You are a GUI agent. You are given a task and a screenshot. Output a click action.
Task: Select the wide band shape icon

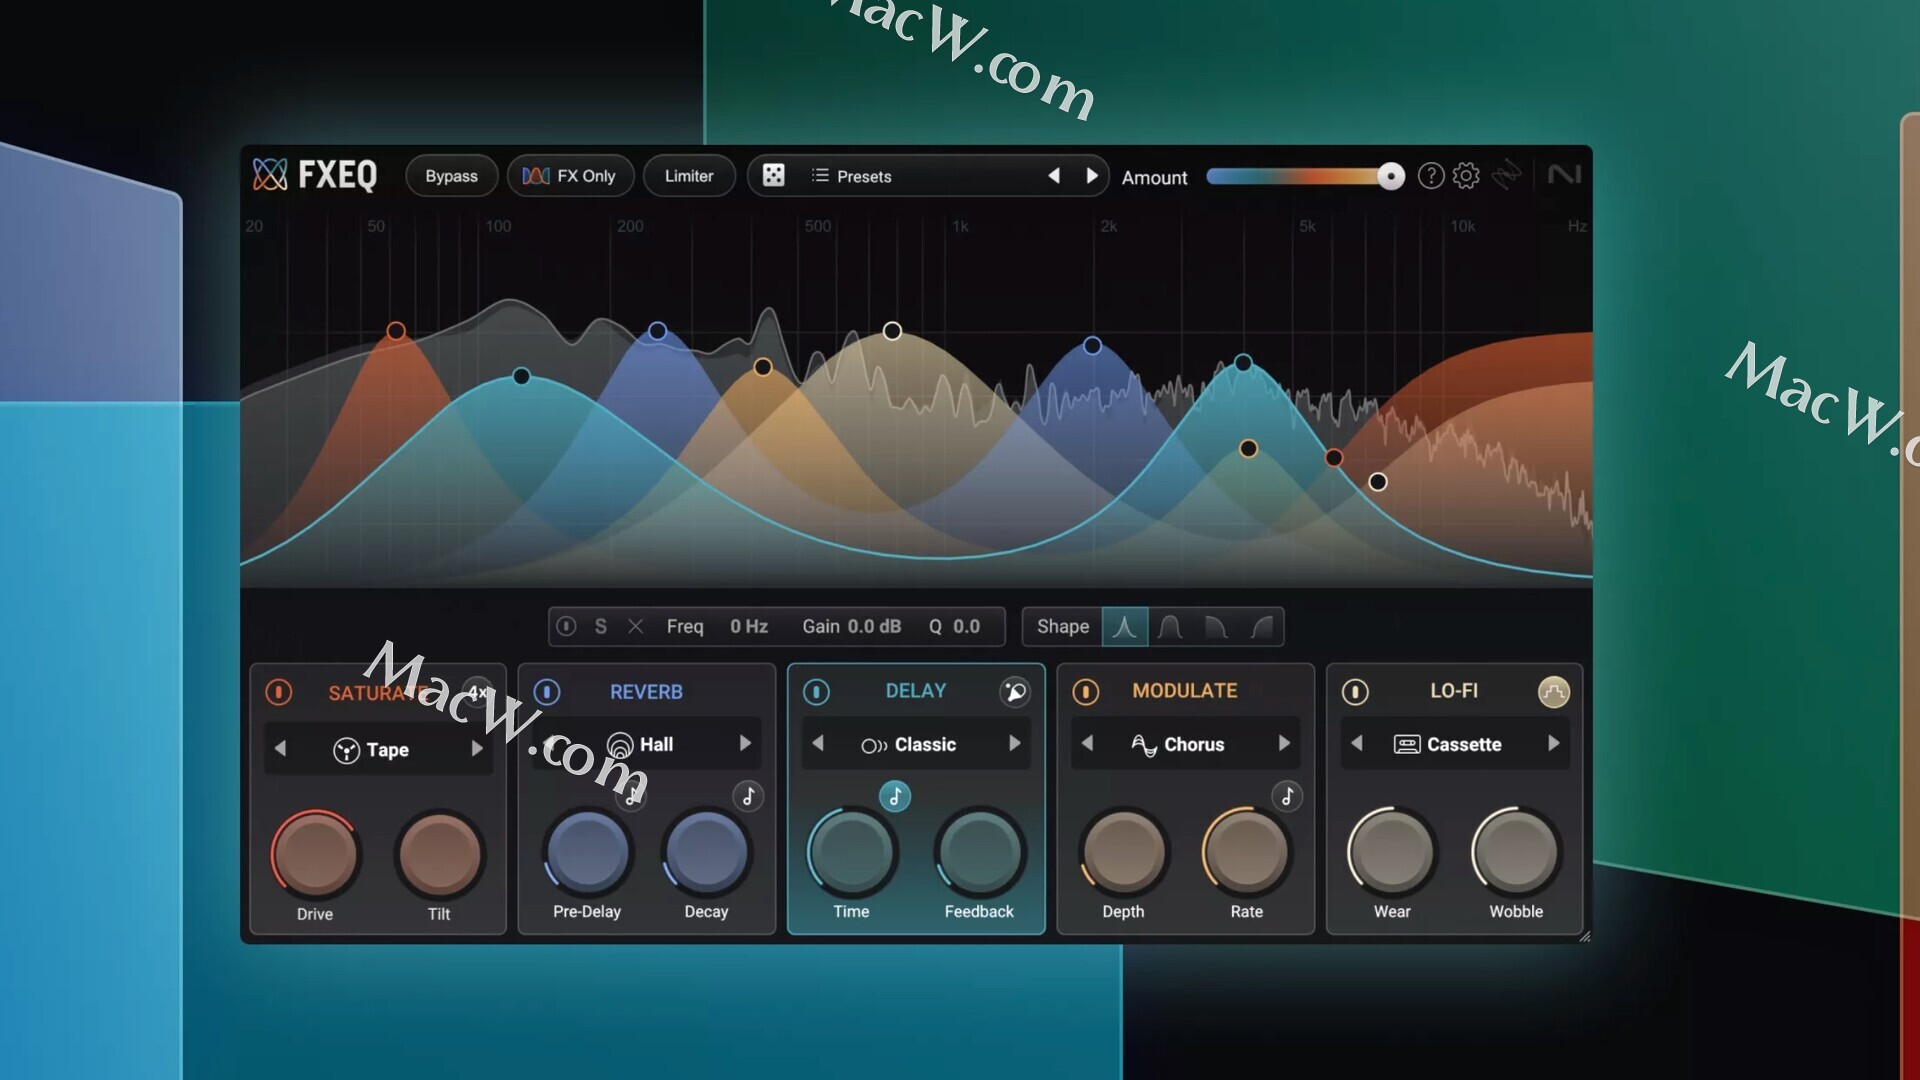(x=1170, y=627)
